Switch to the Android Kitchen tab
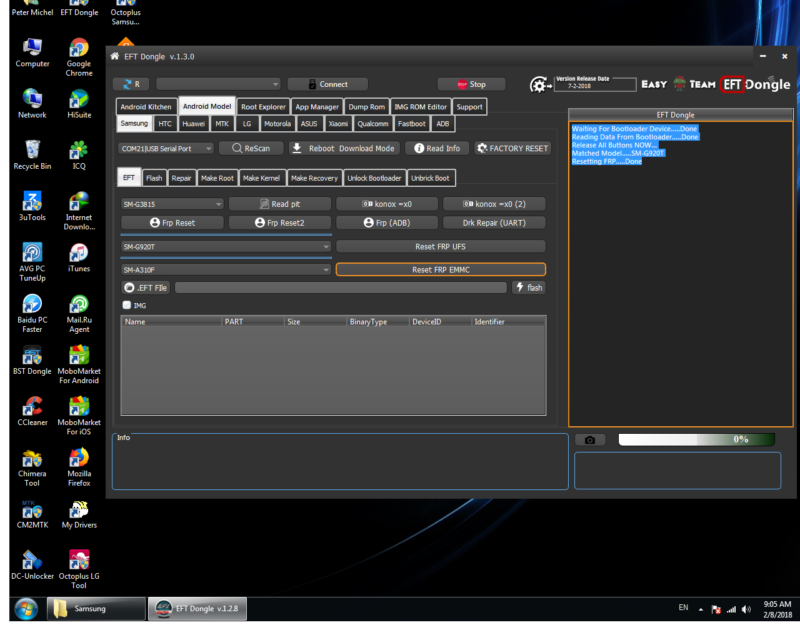Screen dimensions: 800x640 point(146,107)
